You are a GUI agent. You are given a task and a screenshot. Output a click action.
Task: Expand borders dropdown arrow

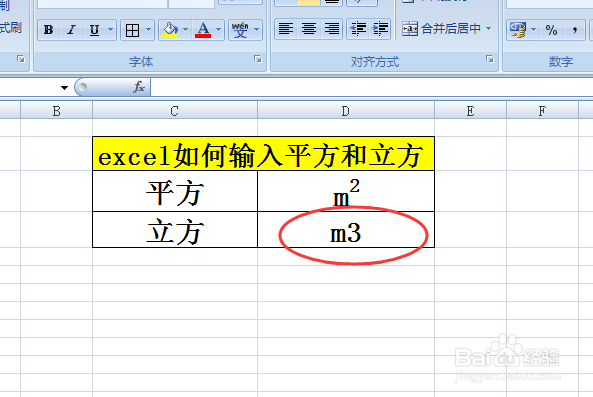click(148, 30)
